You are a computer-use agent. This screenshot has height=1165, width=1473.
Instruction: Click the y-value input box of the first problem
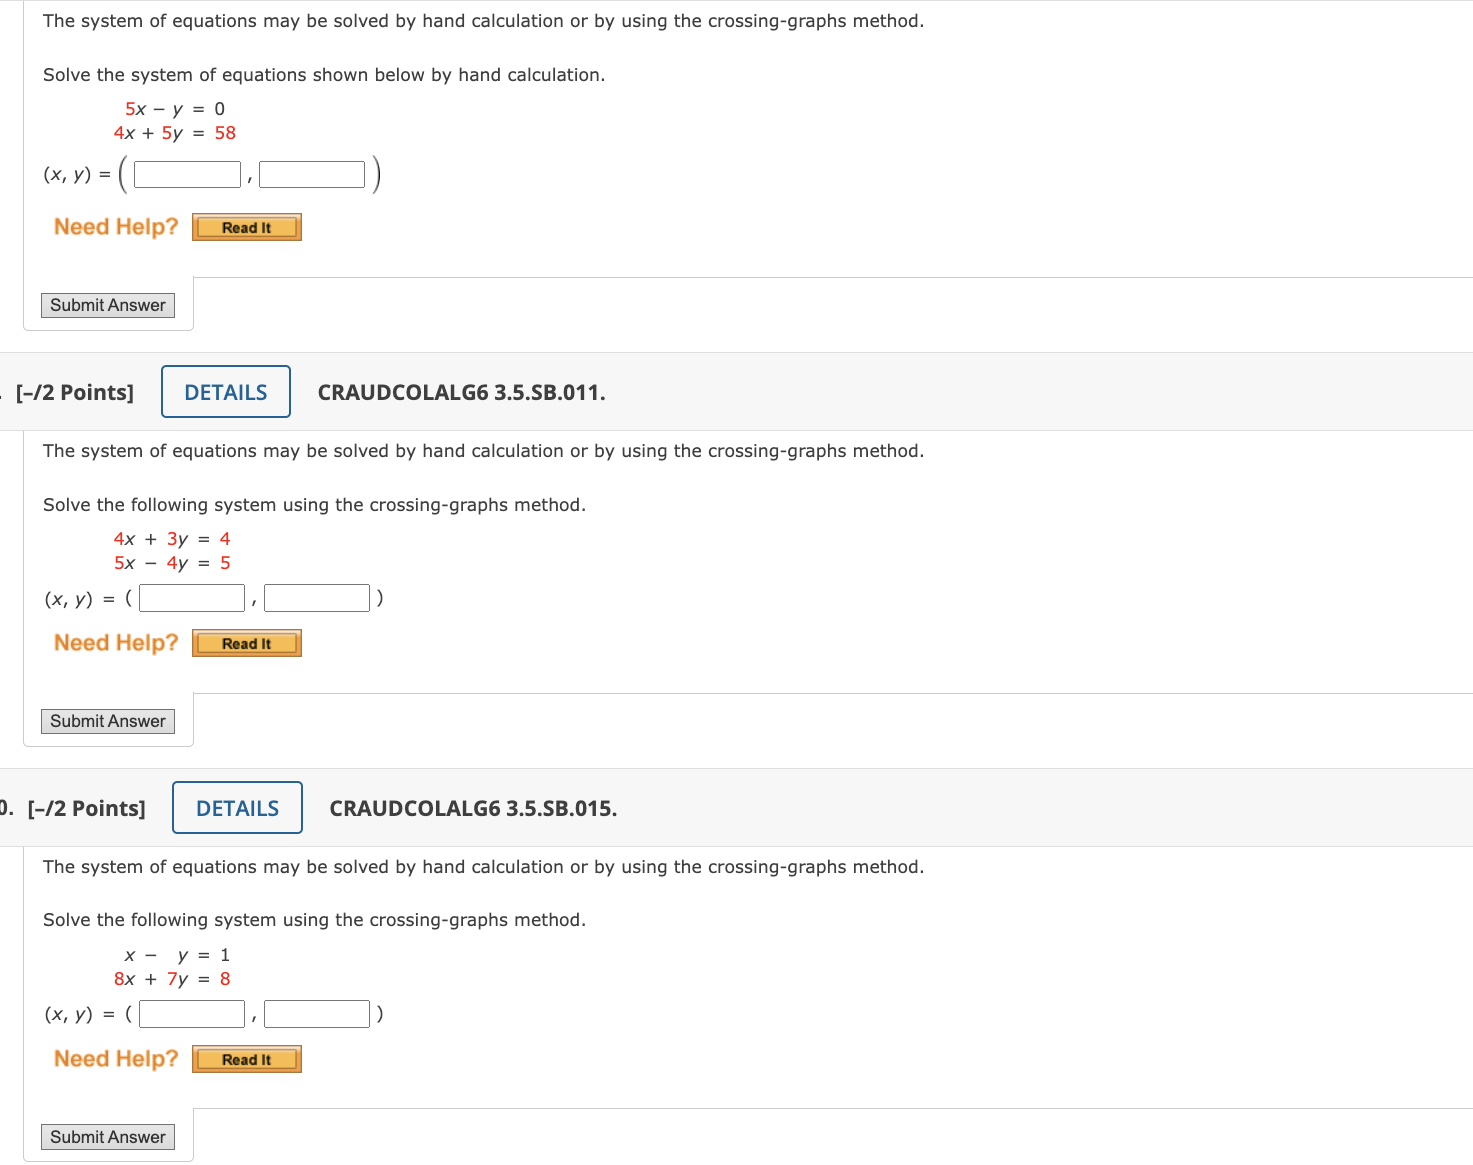(x=311, y=173)
